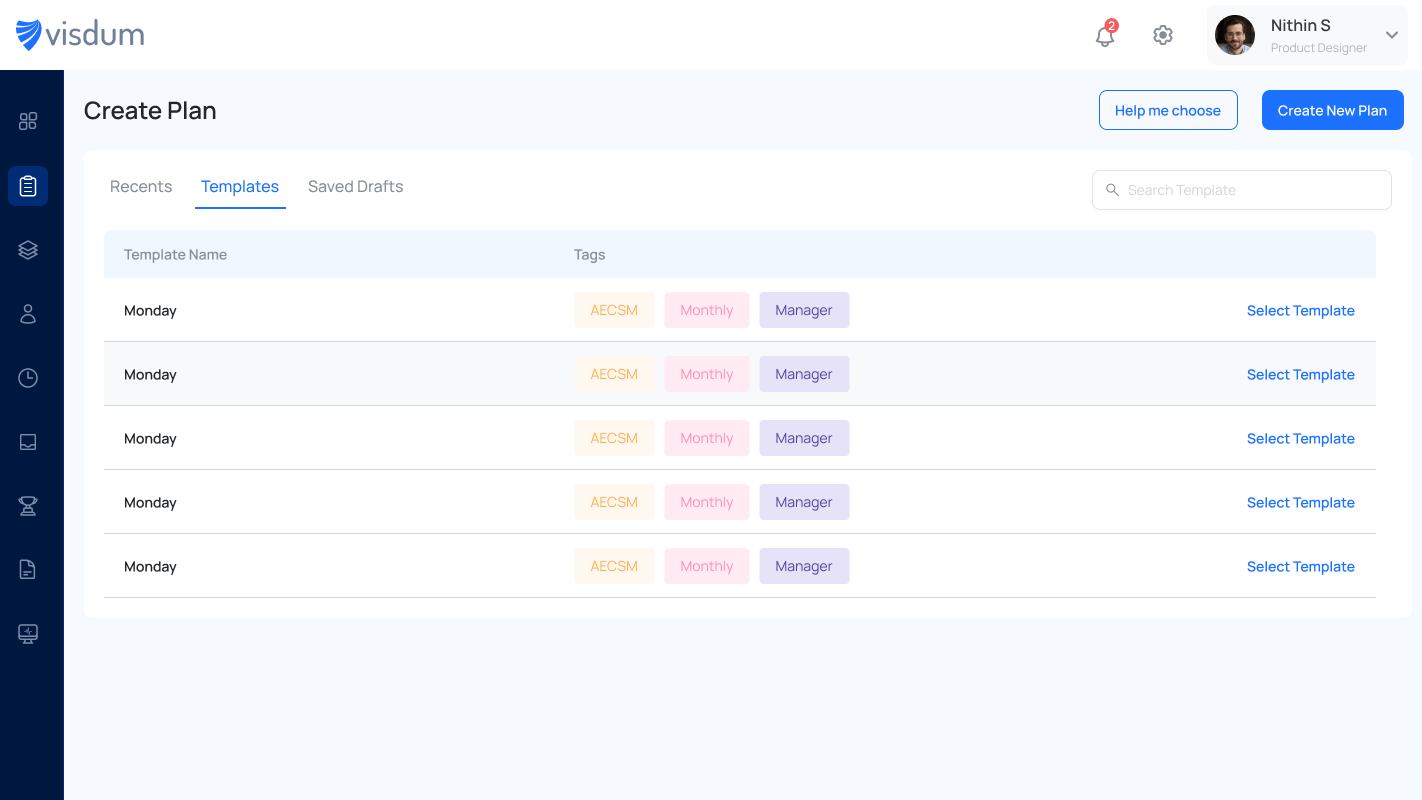This screenshot has width=1422, height=800.
Task: Expand the Nithin S profile dropdown
Action: [1391, 35]
